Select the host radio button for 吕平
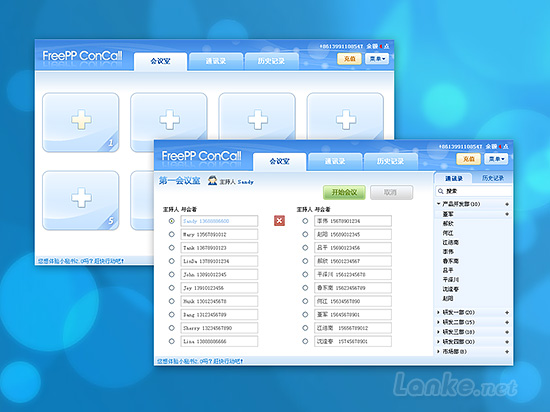The image size is (550, 412). (x=305, y=248)
